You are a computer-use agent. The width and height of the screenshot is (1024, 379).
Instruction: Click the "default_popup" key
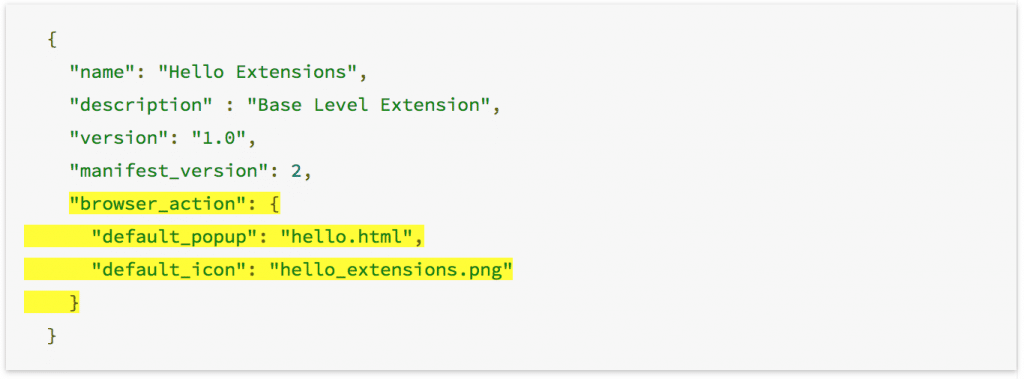pyautogui.click(x=174, y=237)
